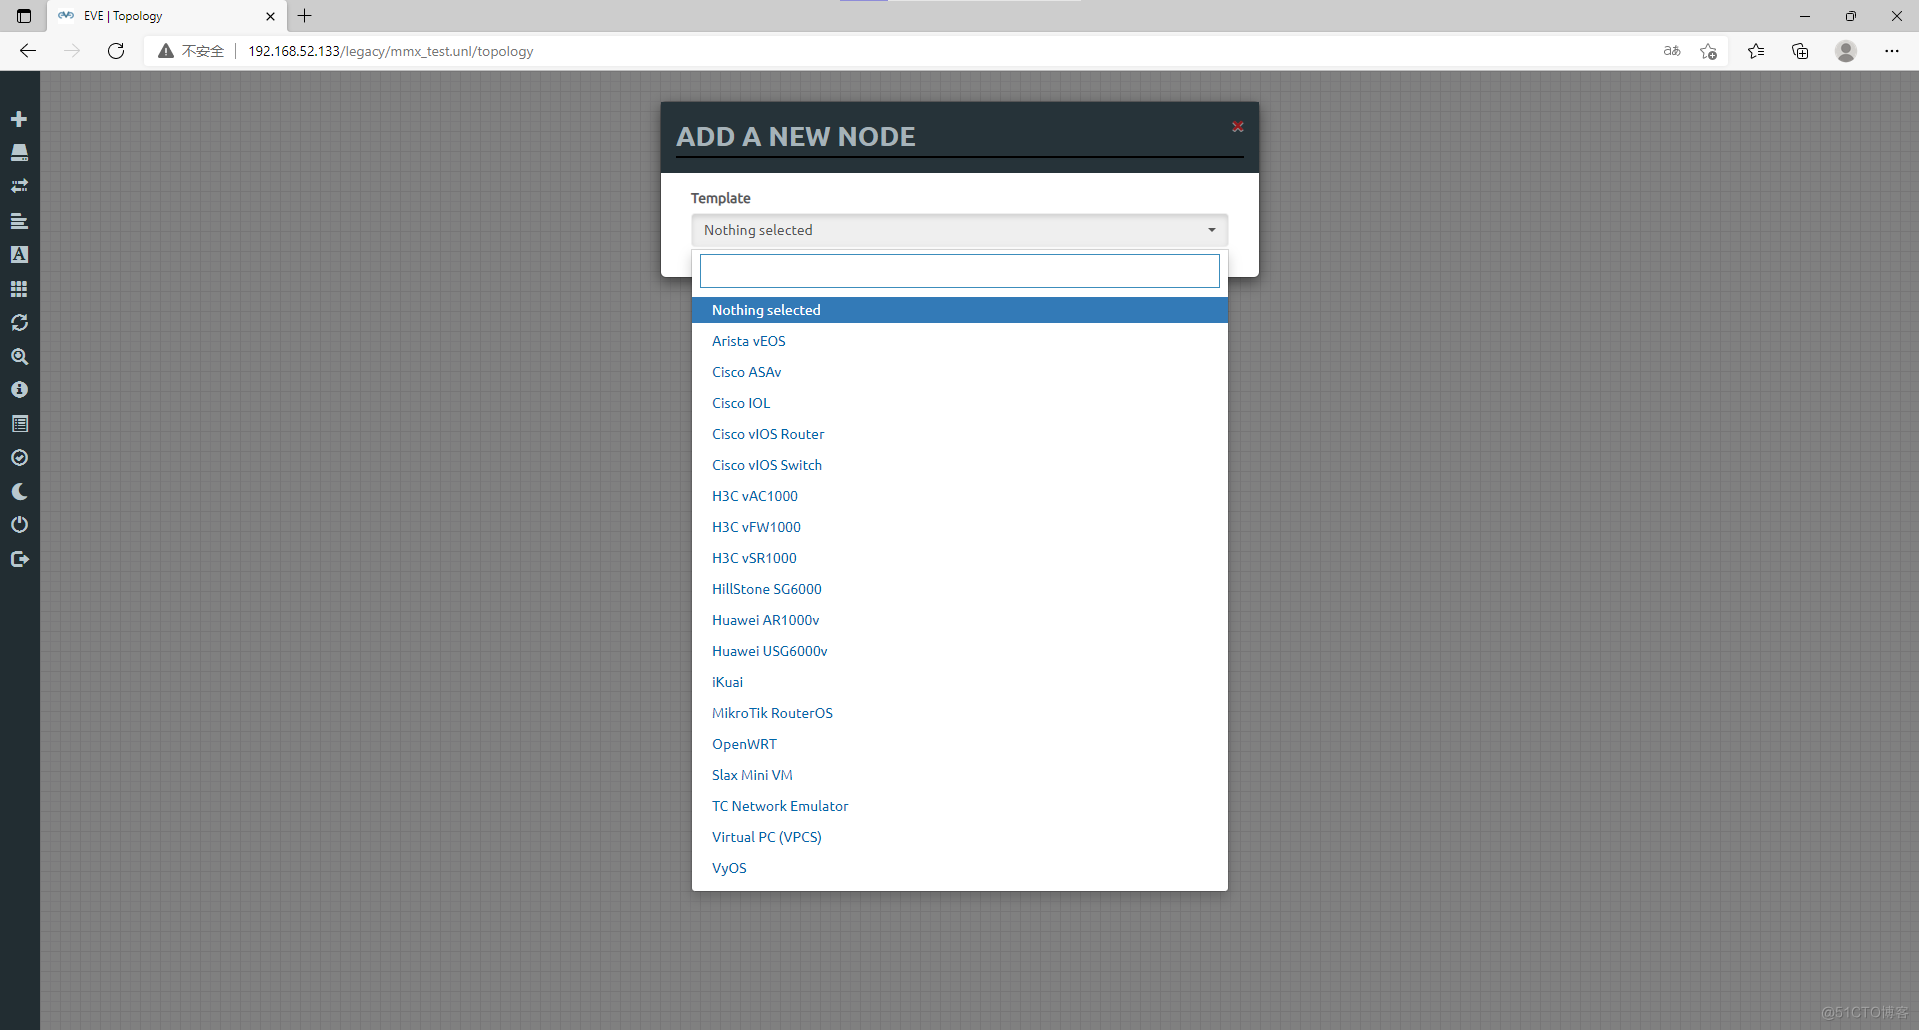Select HillStone SG6000 template
1919x1030 pixels.
pos(959,589)
